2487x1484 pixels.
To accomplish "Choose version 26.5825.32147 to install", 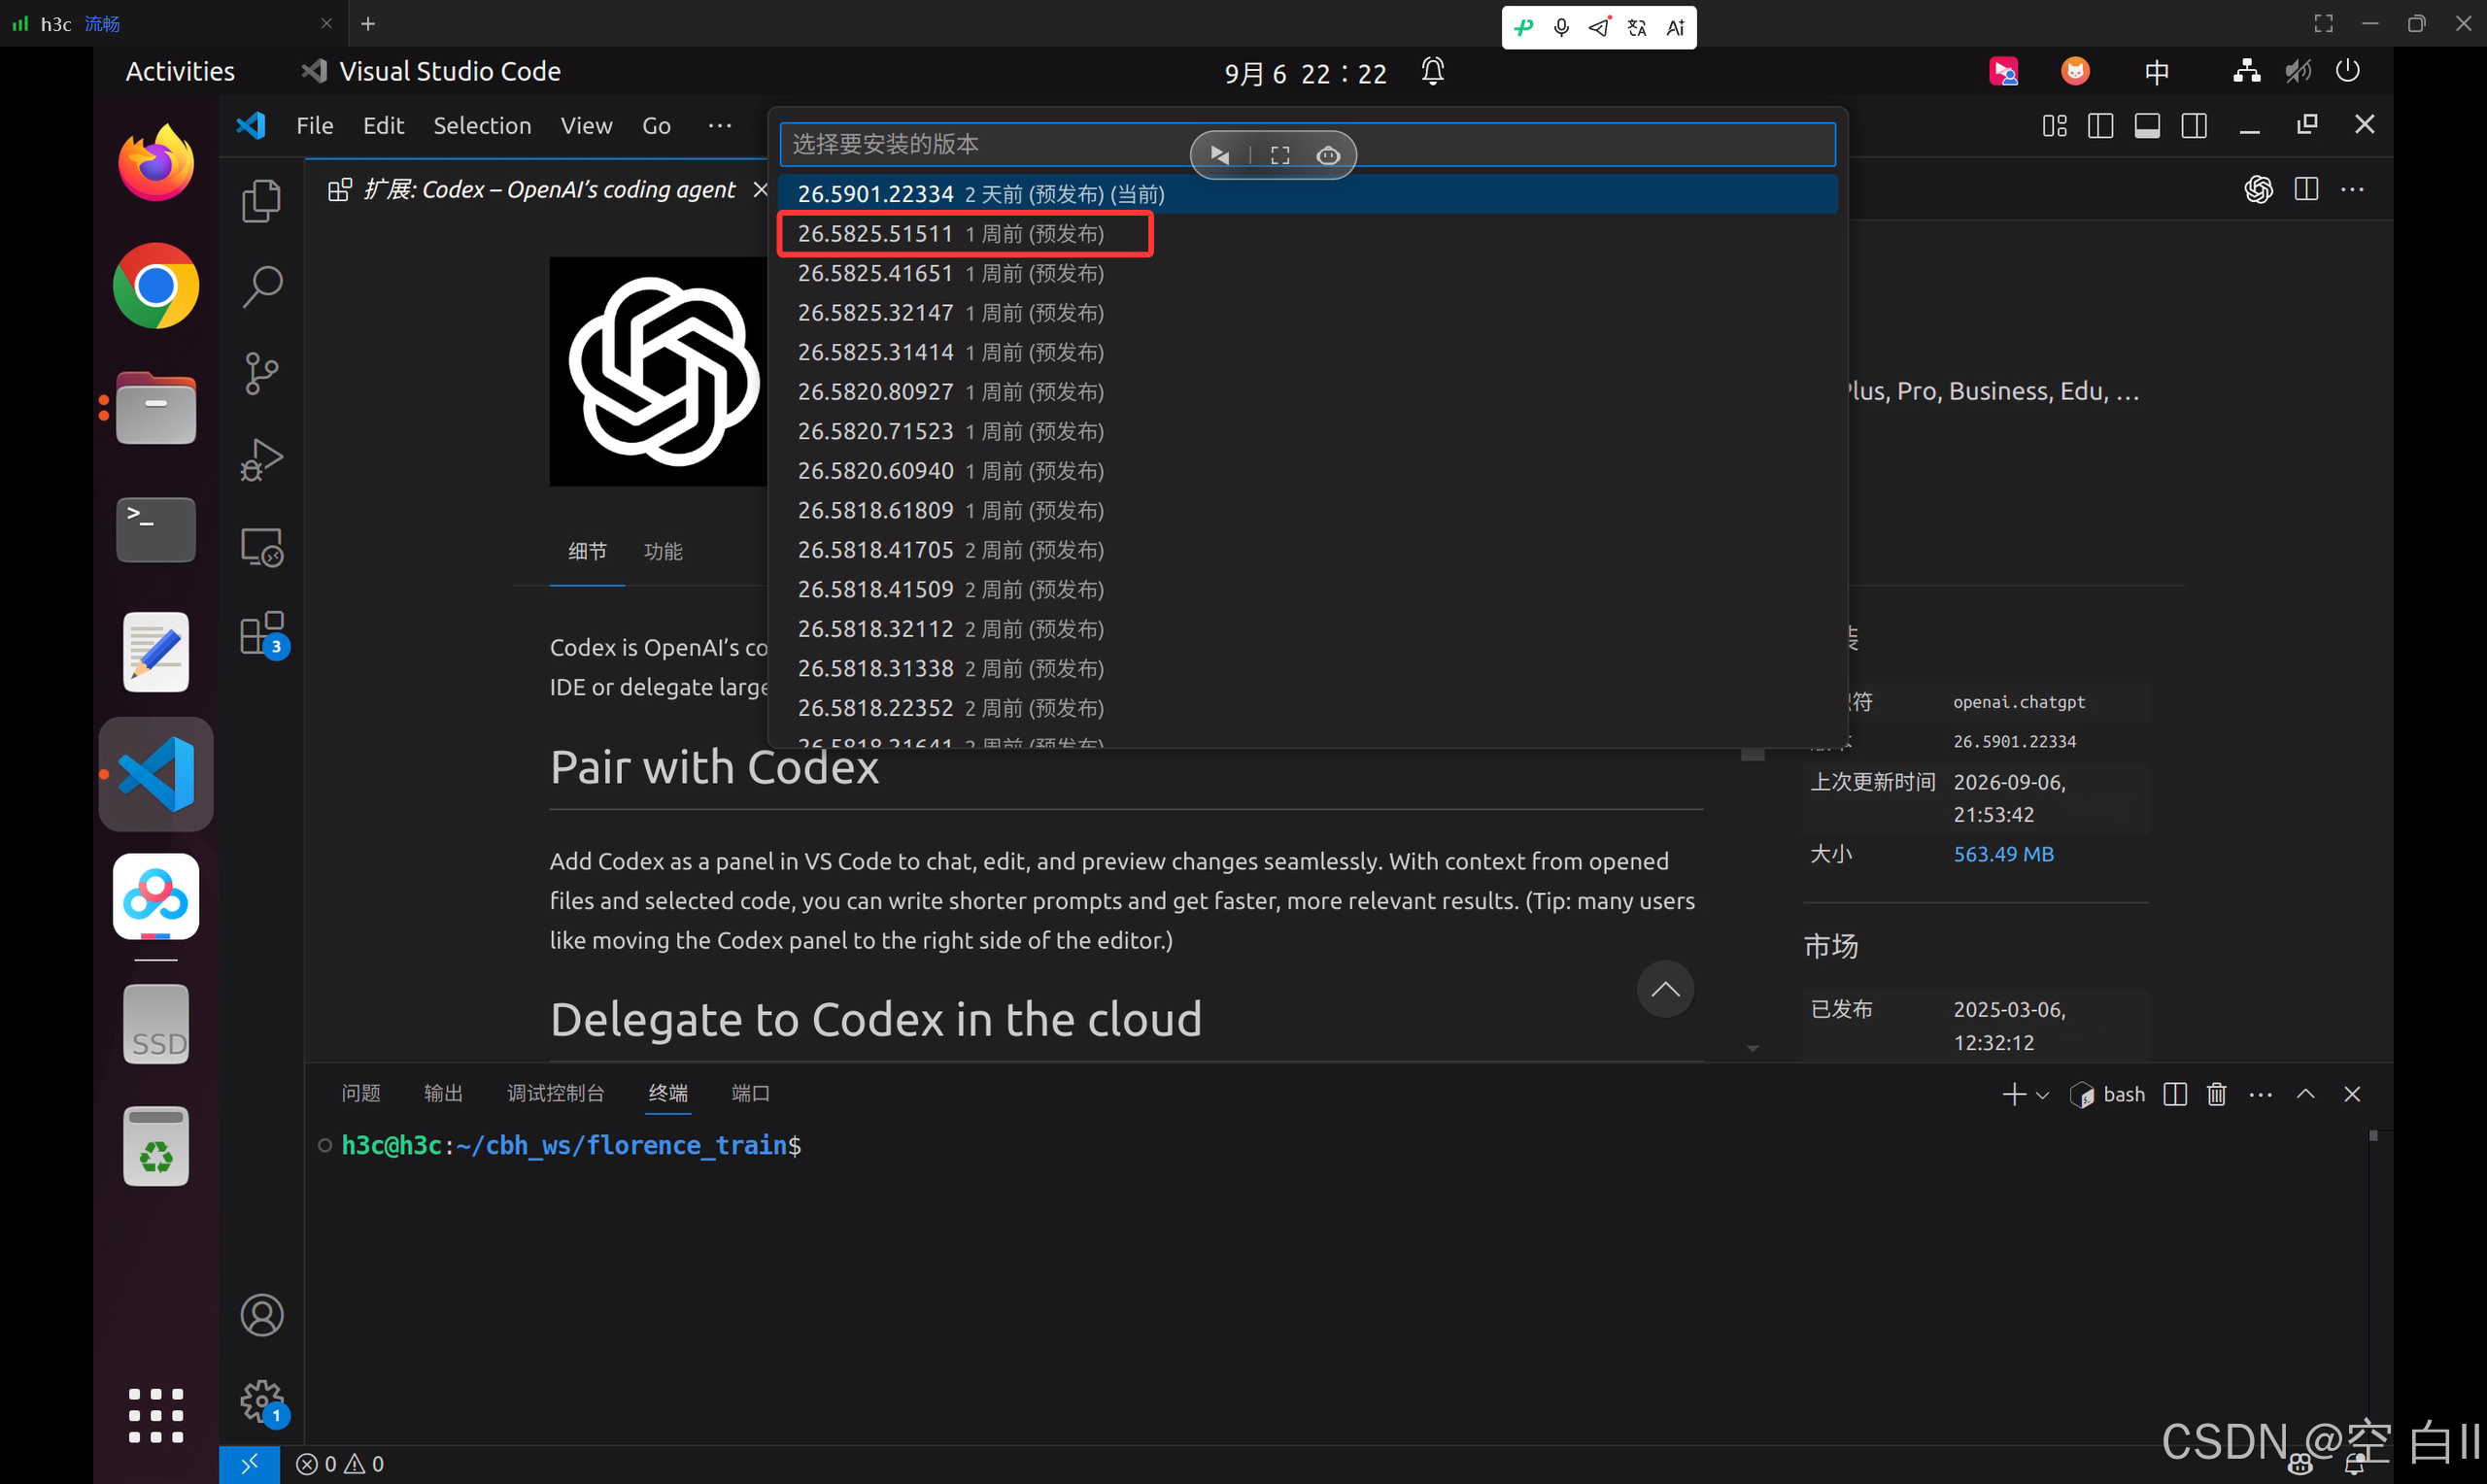I will pos(1307,312).
